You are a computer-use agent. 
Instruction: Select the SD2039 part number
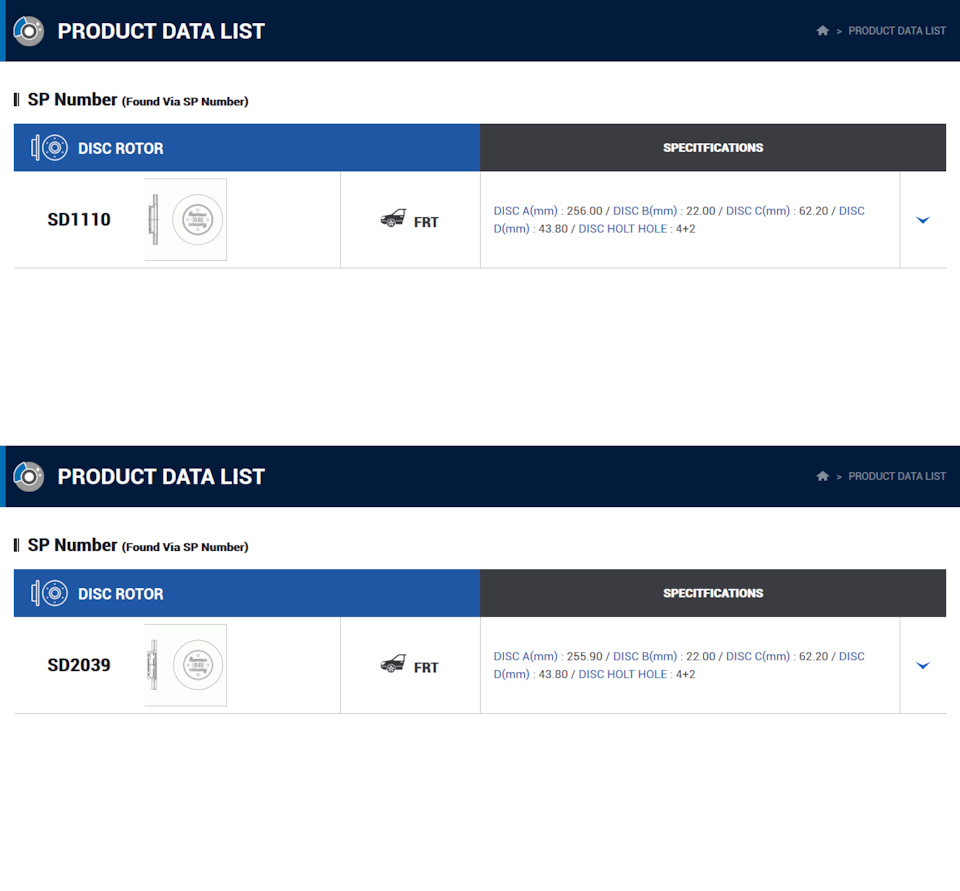[79, 665]
